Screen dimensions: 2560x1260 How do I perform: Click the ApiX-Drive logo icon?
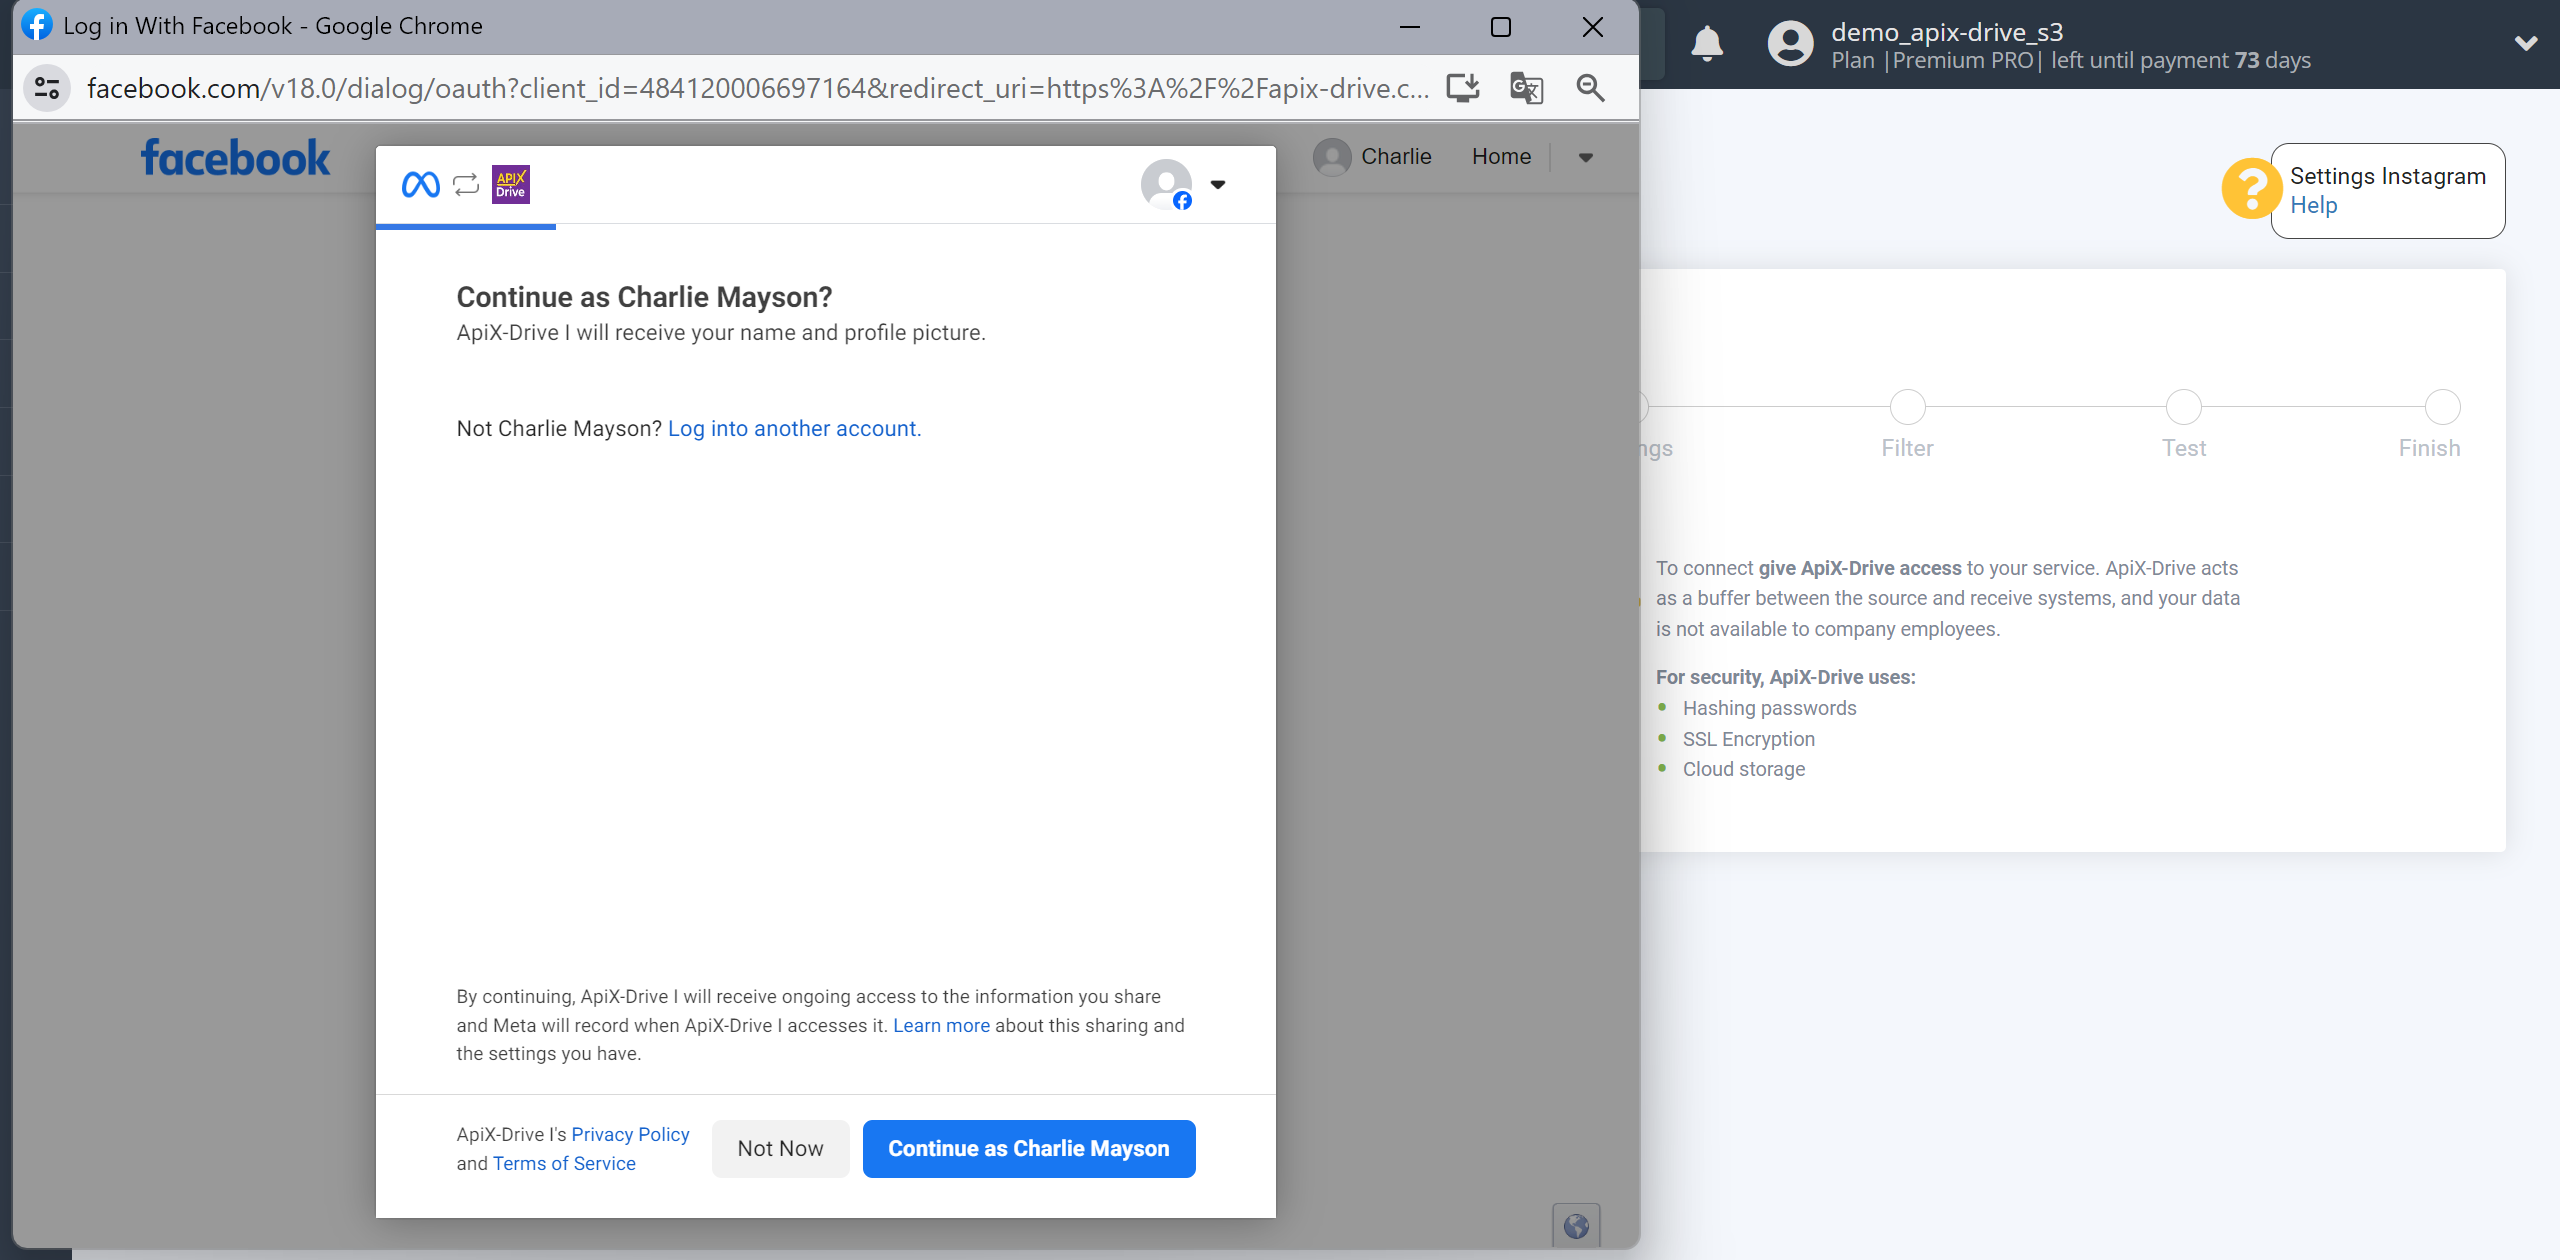coord(511,183)
